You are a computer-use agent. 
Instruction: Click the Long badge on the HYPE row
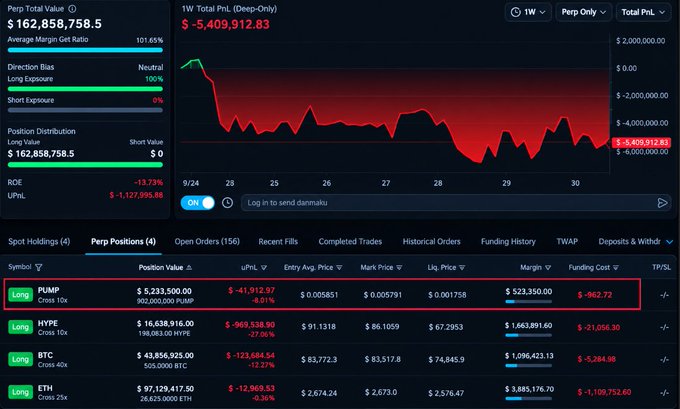pyautogui.click(x=20, y=327)
